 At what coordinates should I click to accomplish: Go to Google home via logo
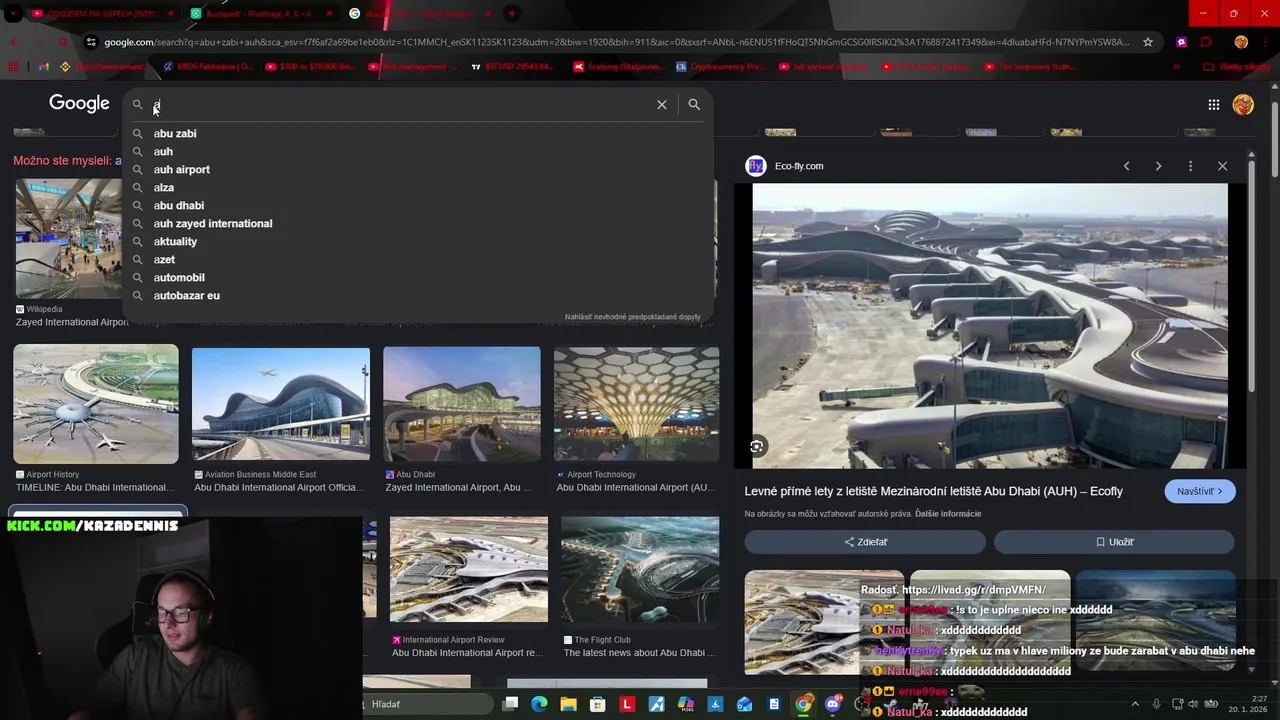click(79, 104)
